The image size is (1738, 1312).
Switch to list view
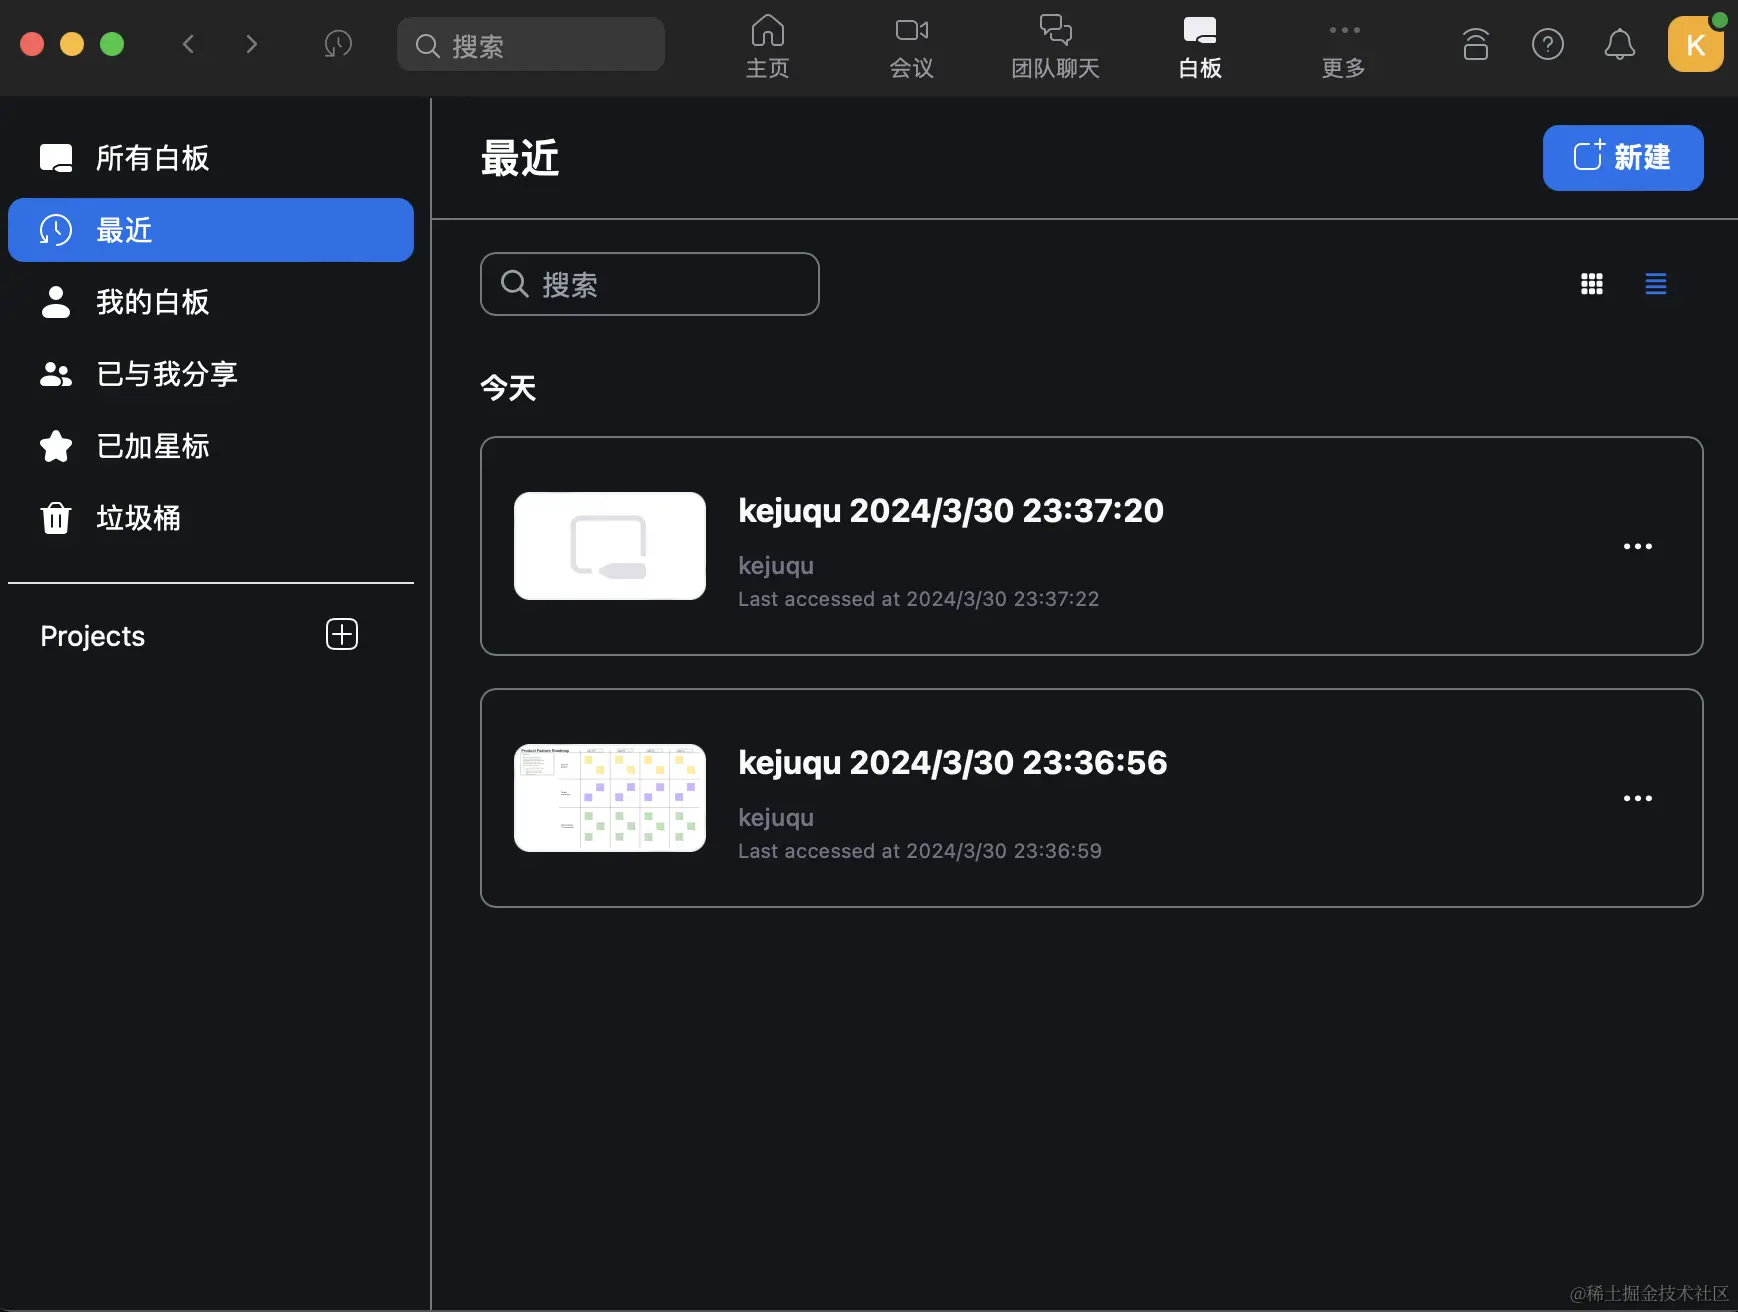(x=1656, y=284)
